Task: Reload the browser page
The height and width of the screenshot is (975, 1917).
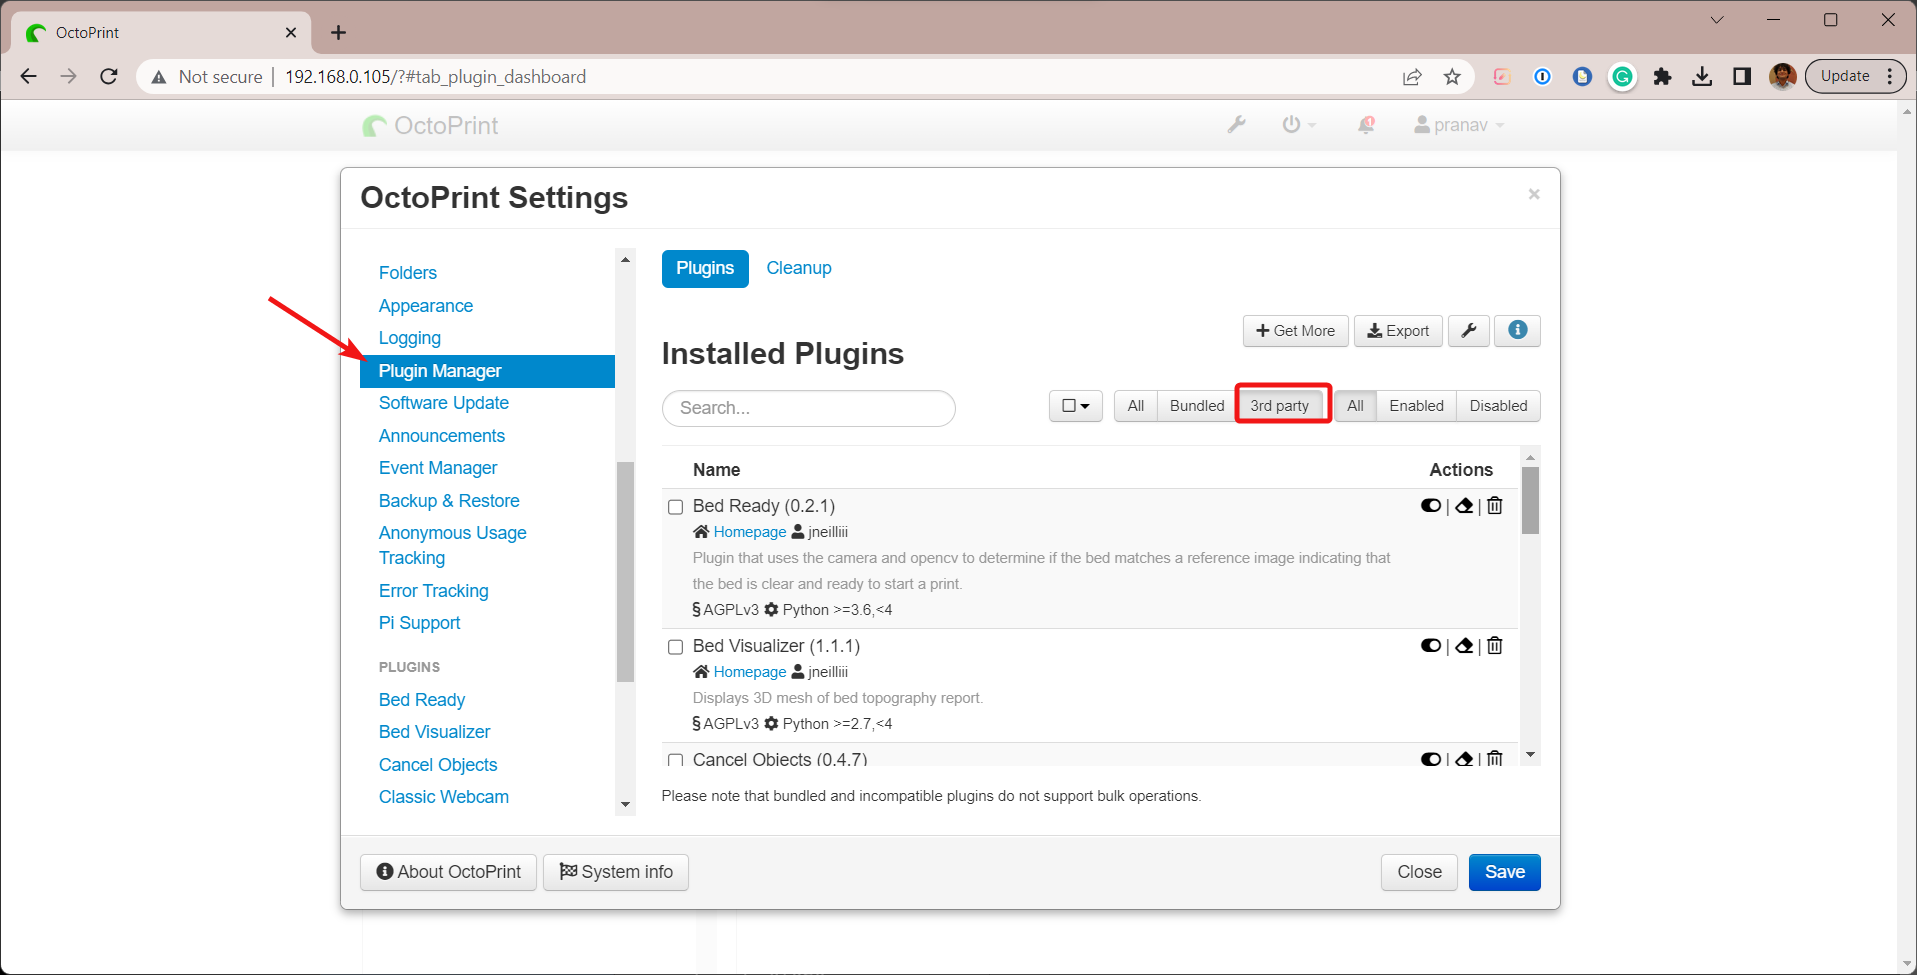Action: [109, 77]
